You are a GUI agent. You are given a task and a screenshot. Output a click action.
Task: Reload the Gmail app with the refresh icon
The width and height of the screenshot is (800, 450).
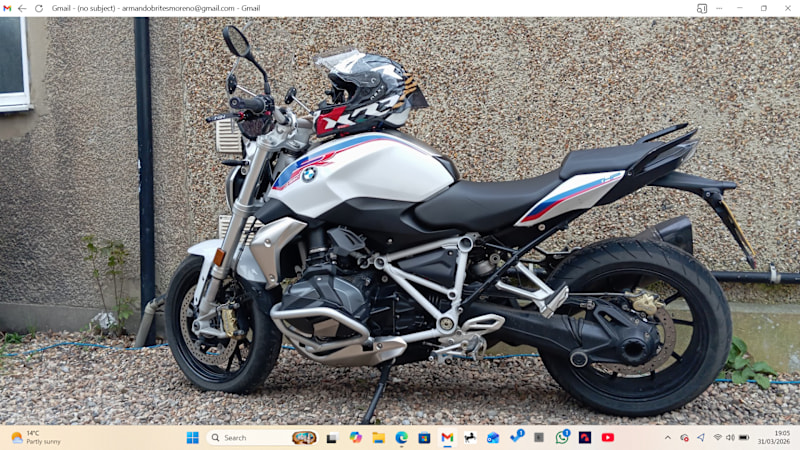point(38,8)
